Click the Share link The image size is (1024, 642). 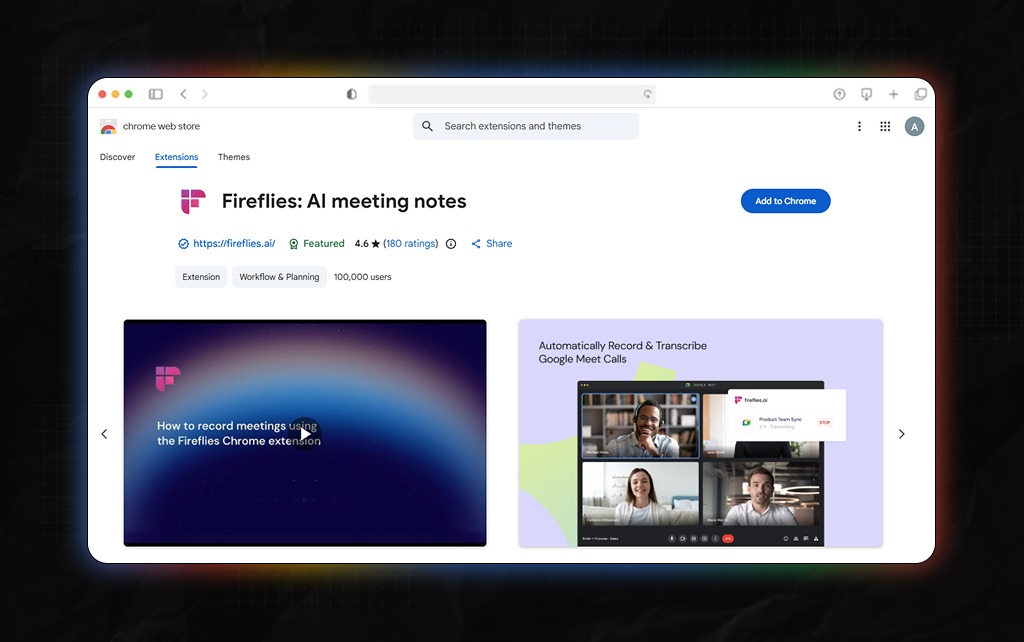tap(492, 244)
